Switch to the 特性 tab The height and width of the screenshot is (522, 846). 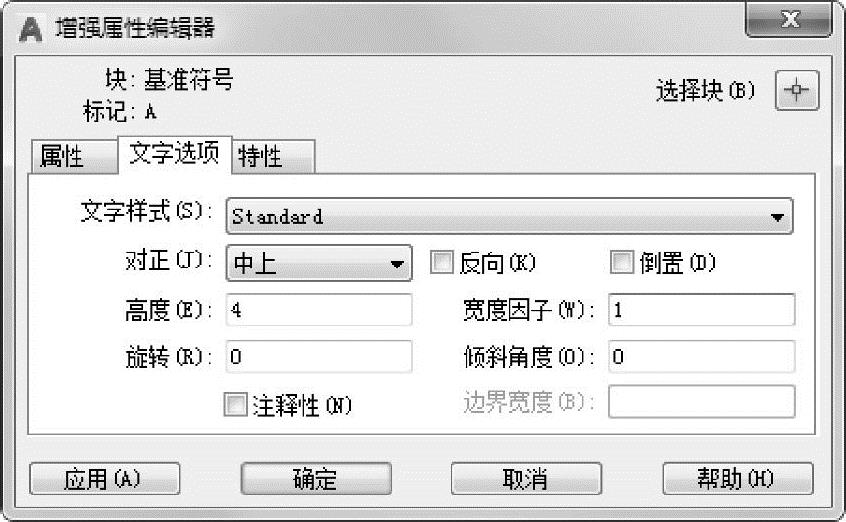(261, 157)
